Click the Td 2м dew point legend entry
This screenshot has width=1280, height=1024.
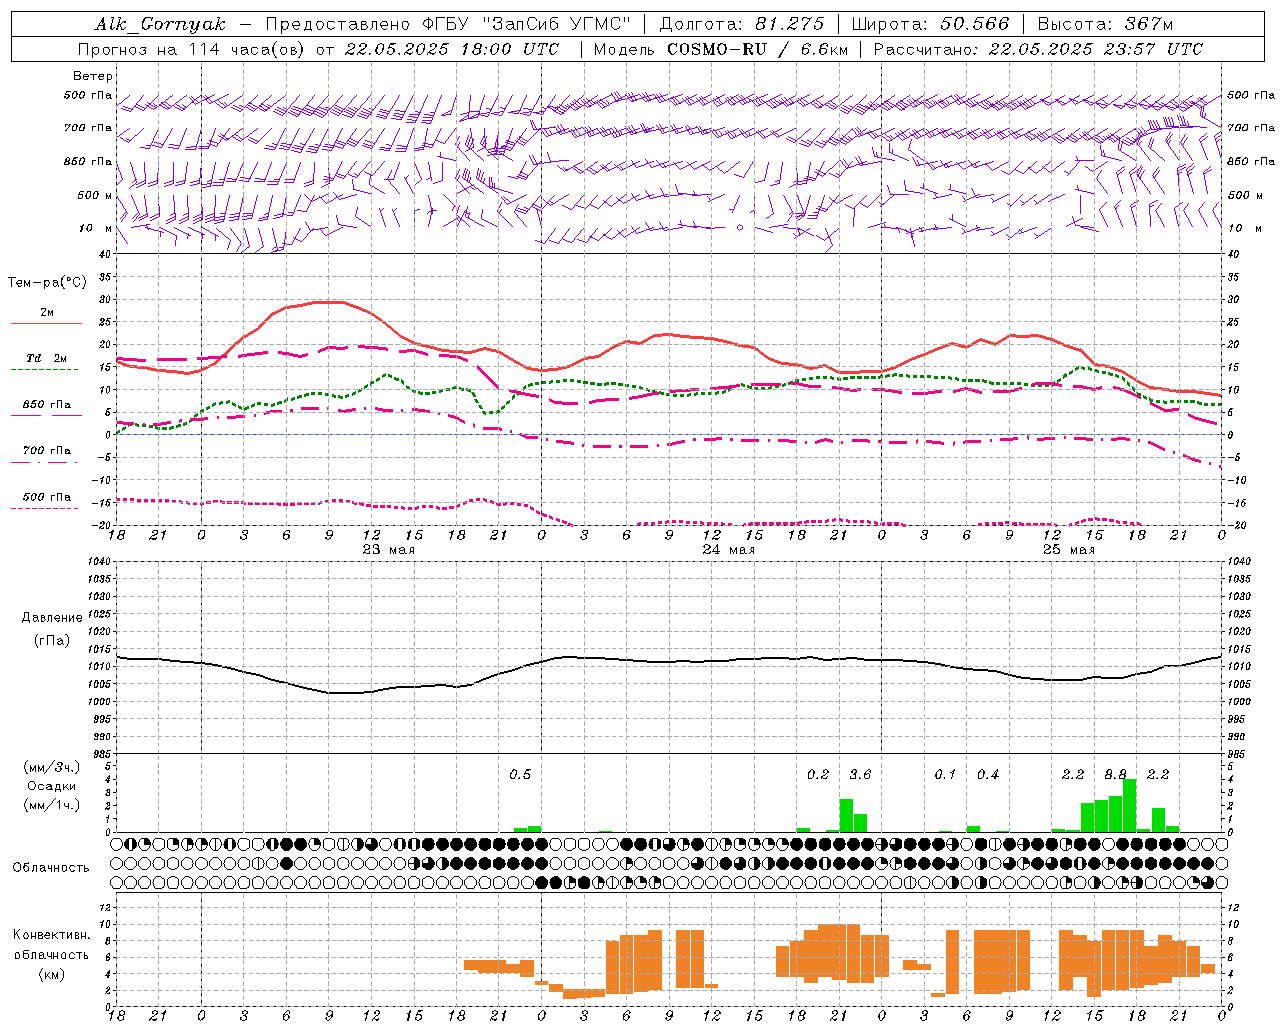[x=46, y=358]
